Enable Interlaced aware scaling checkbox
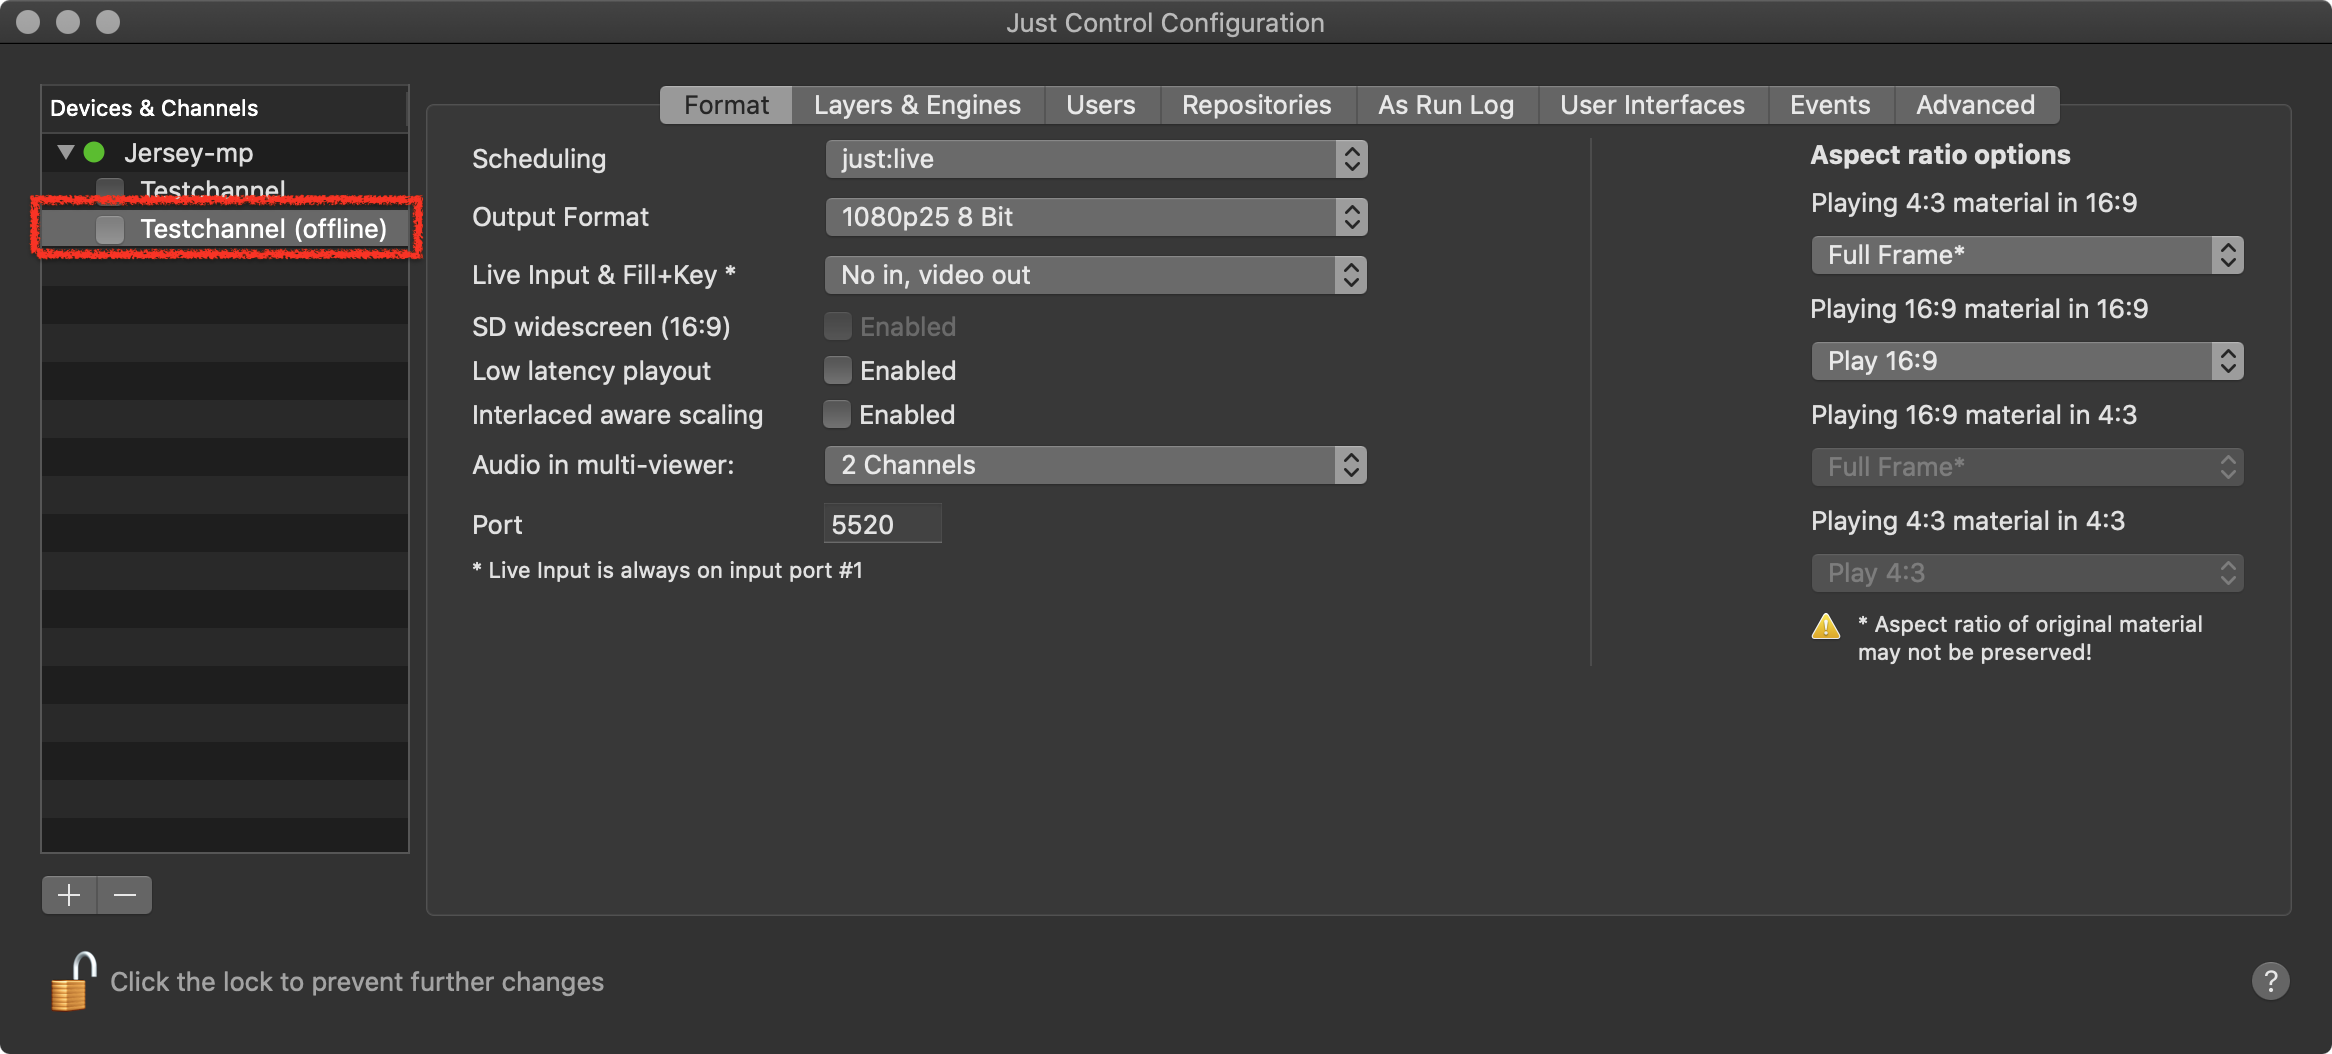2332x1054 pixels. [x=837, y=414]
